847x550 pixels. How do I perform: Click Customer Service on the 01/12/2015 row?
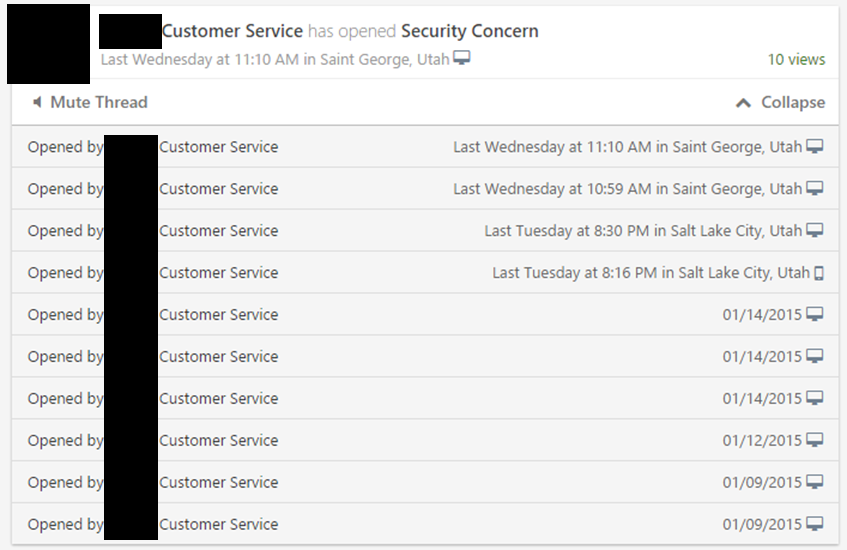[218, 441]
